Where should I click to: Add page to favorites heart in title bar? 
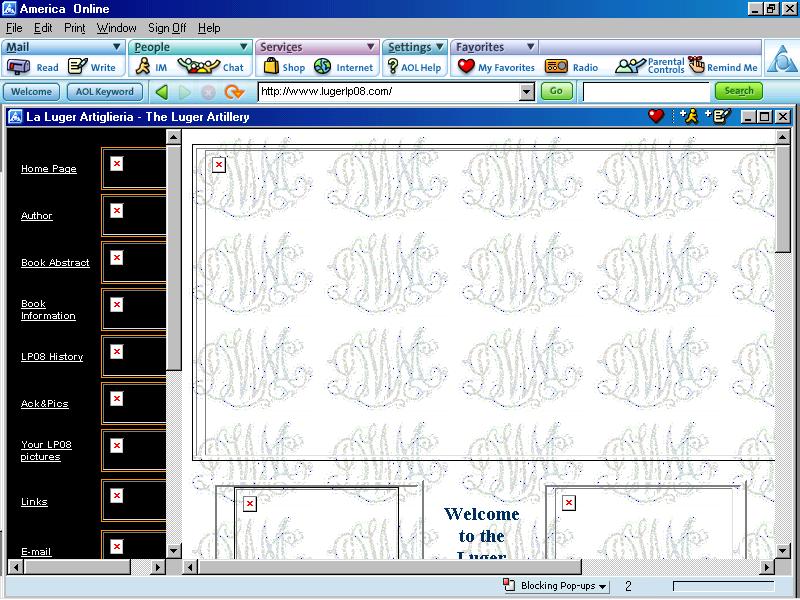click(656, 116)
